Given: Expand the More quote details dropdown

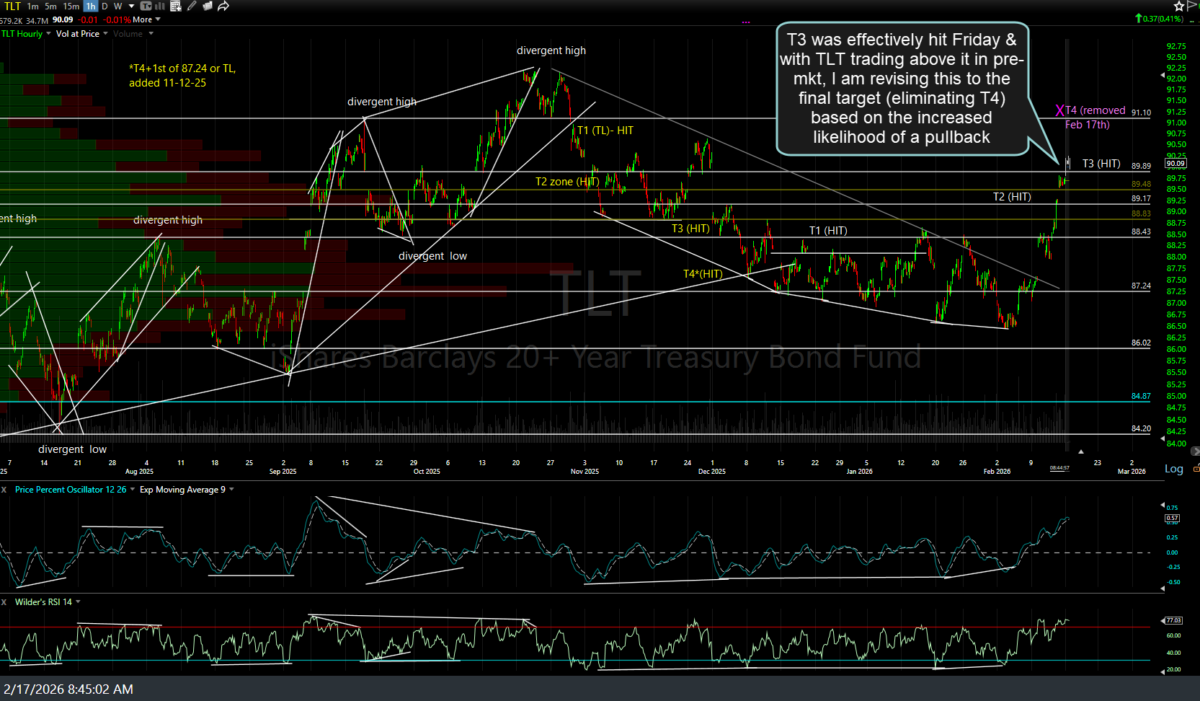Looking at the screenshot, I should point(145,19).
